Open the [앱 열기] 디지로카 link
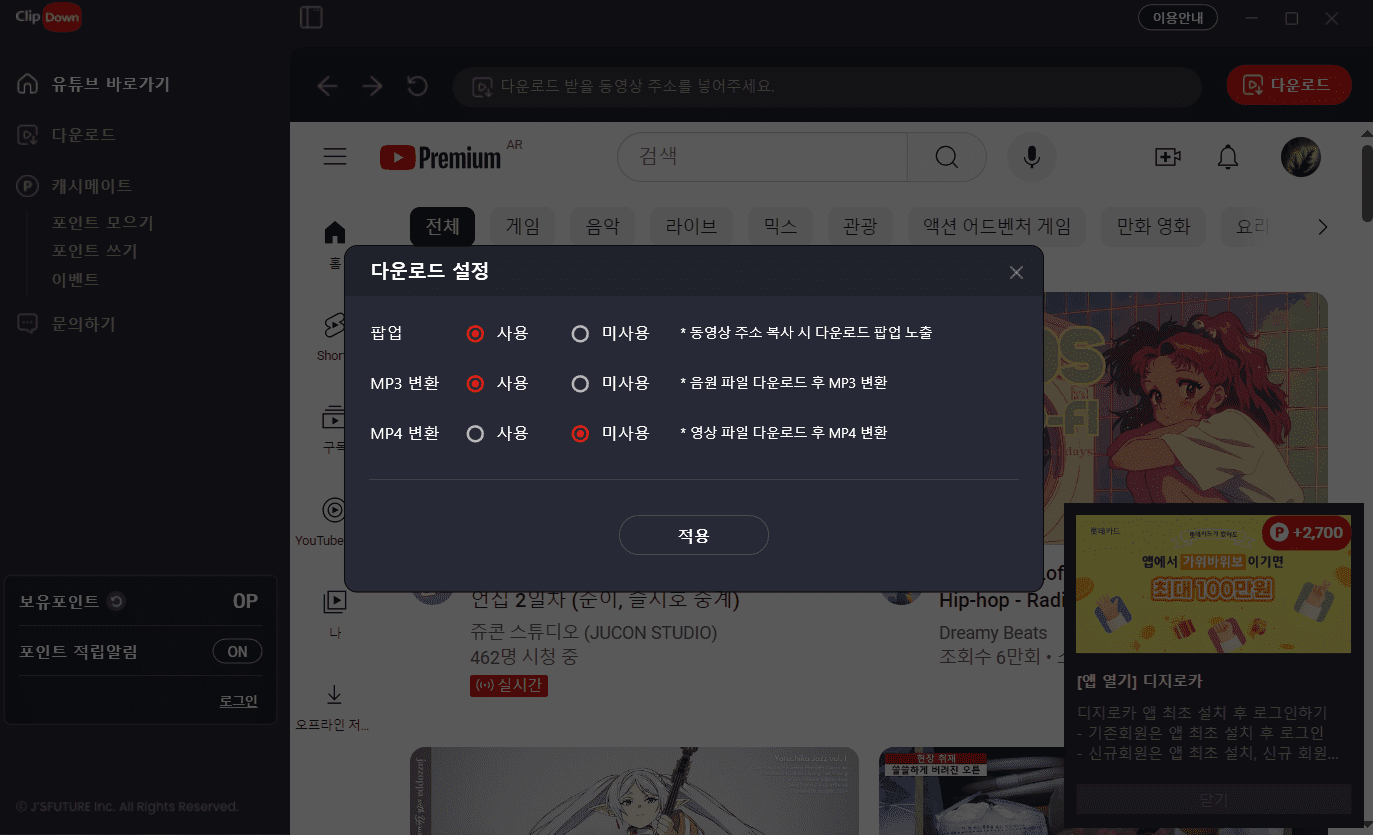1373x835 pixels. point(1140,681)
